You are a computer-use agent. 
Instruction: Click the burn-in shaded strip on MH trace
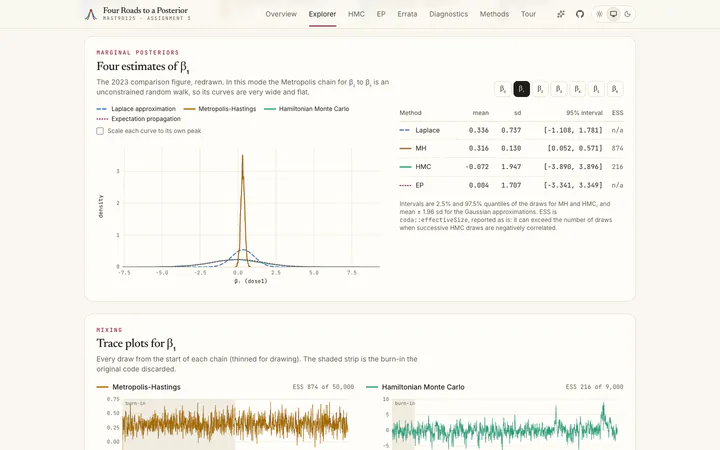click(x=179, y=425)
